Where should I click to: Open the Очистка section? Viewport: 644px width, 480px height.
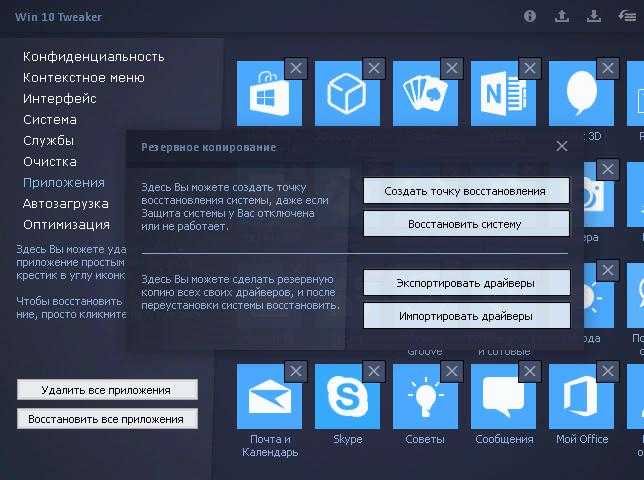point(50,162)
